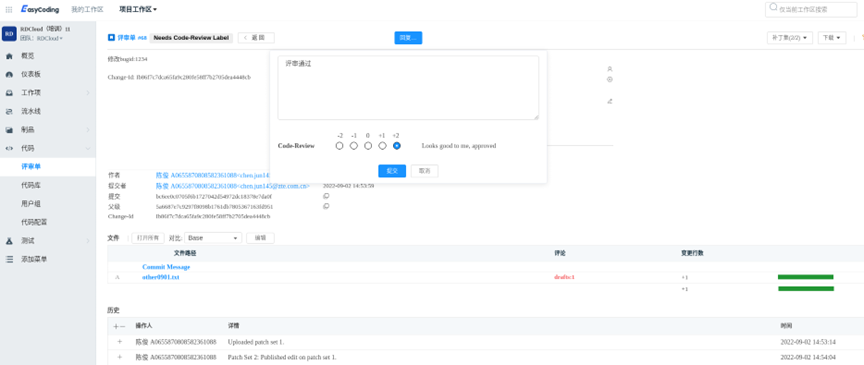Open the 对比 Base combo box
This screenshot has width=864, height=365.
click(213, 238)
